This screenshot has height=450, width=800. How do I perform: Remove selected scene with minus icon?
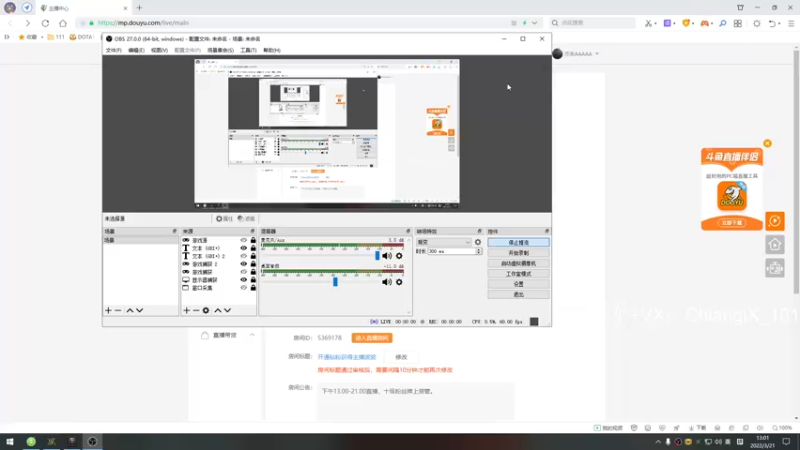[118, 310]
